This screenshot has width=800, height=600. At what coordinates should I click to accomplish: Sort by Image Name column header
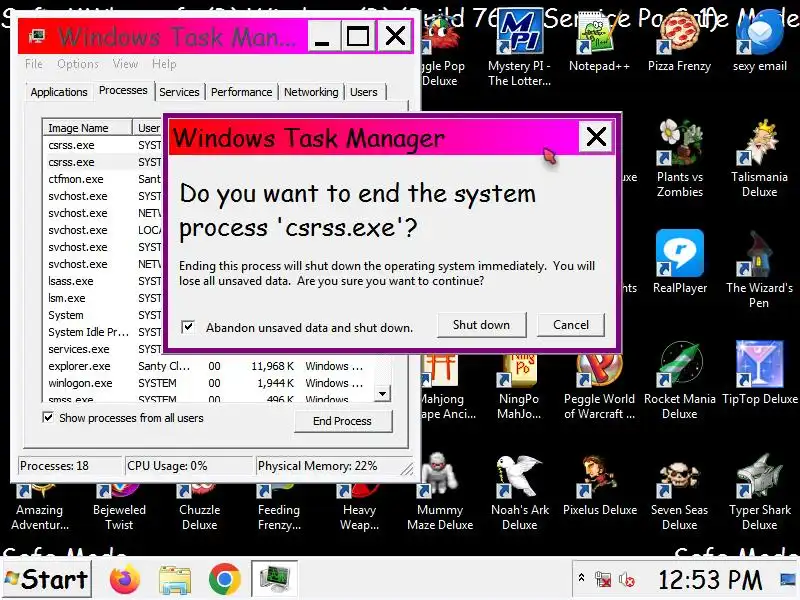coord(87,128)
